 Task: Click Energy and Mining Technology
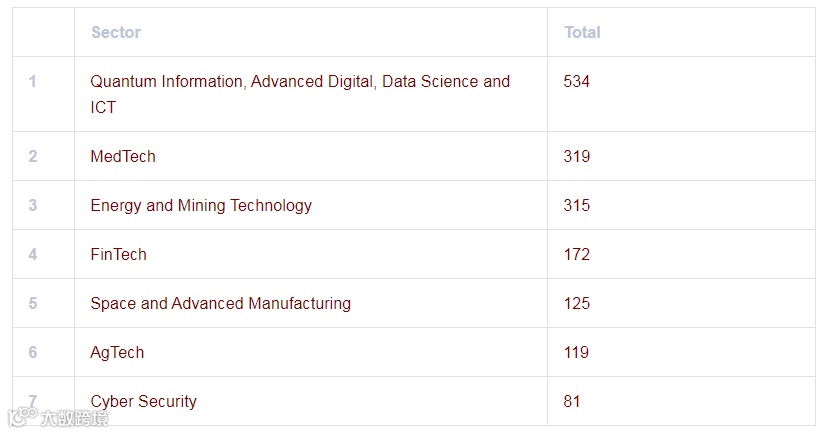[201, 205]
